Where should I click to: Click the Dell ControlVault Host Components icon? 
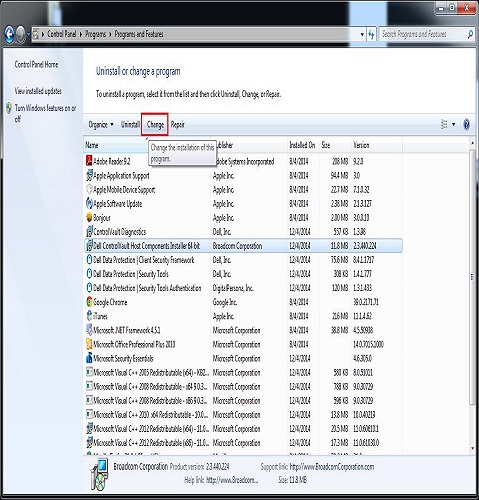coord(89,246)
